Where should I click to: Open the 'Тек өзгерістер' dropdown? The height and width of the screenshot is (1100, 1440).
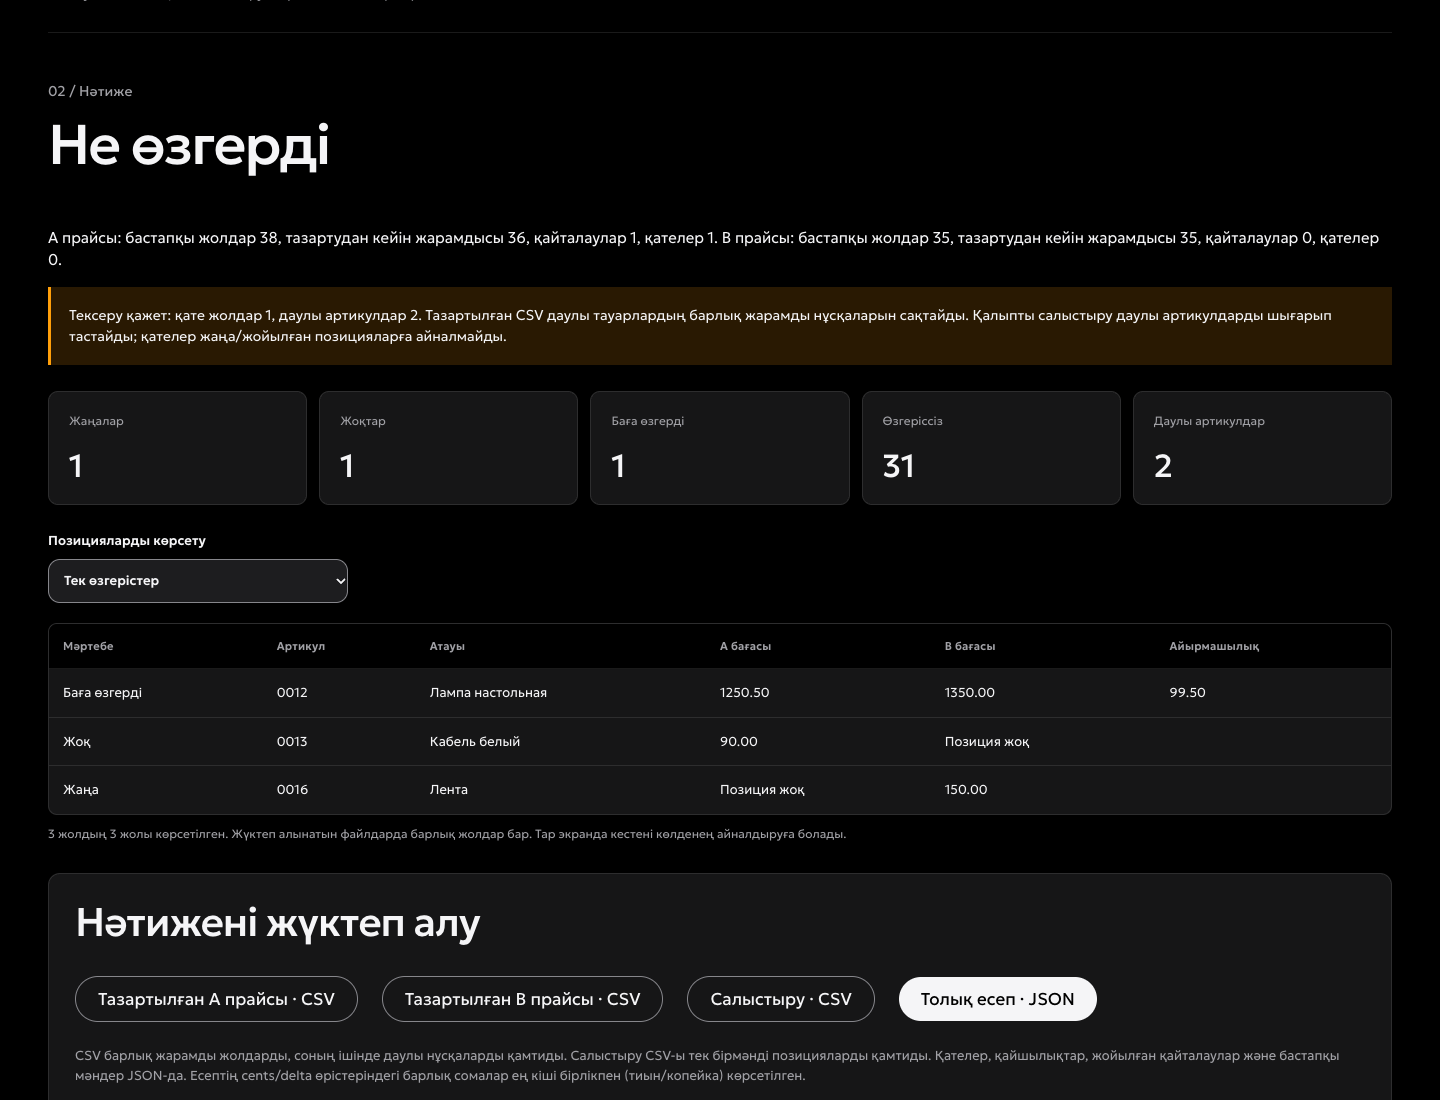(198, 581)
